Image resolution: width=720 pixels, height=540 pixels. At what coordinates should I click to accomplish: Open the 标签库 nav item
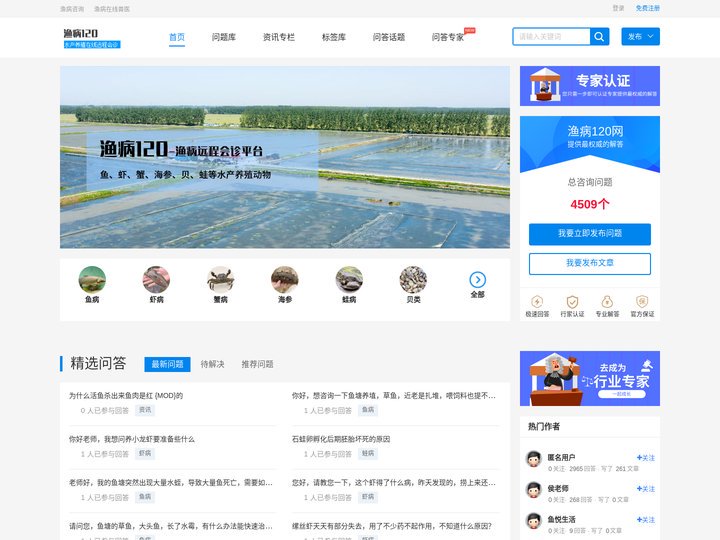334,37
